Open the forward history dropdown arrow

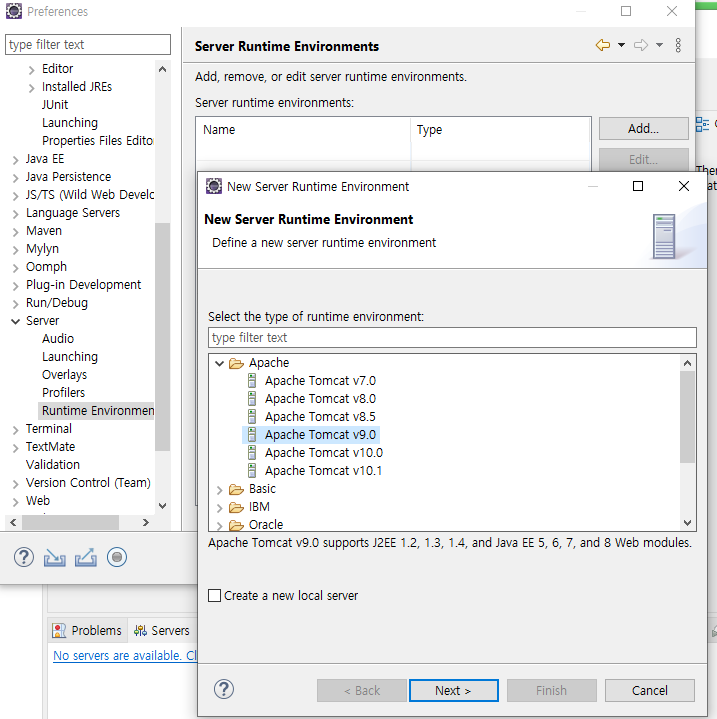[659, 45]
